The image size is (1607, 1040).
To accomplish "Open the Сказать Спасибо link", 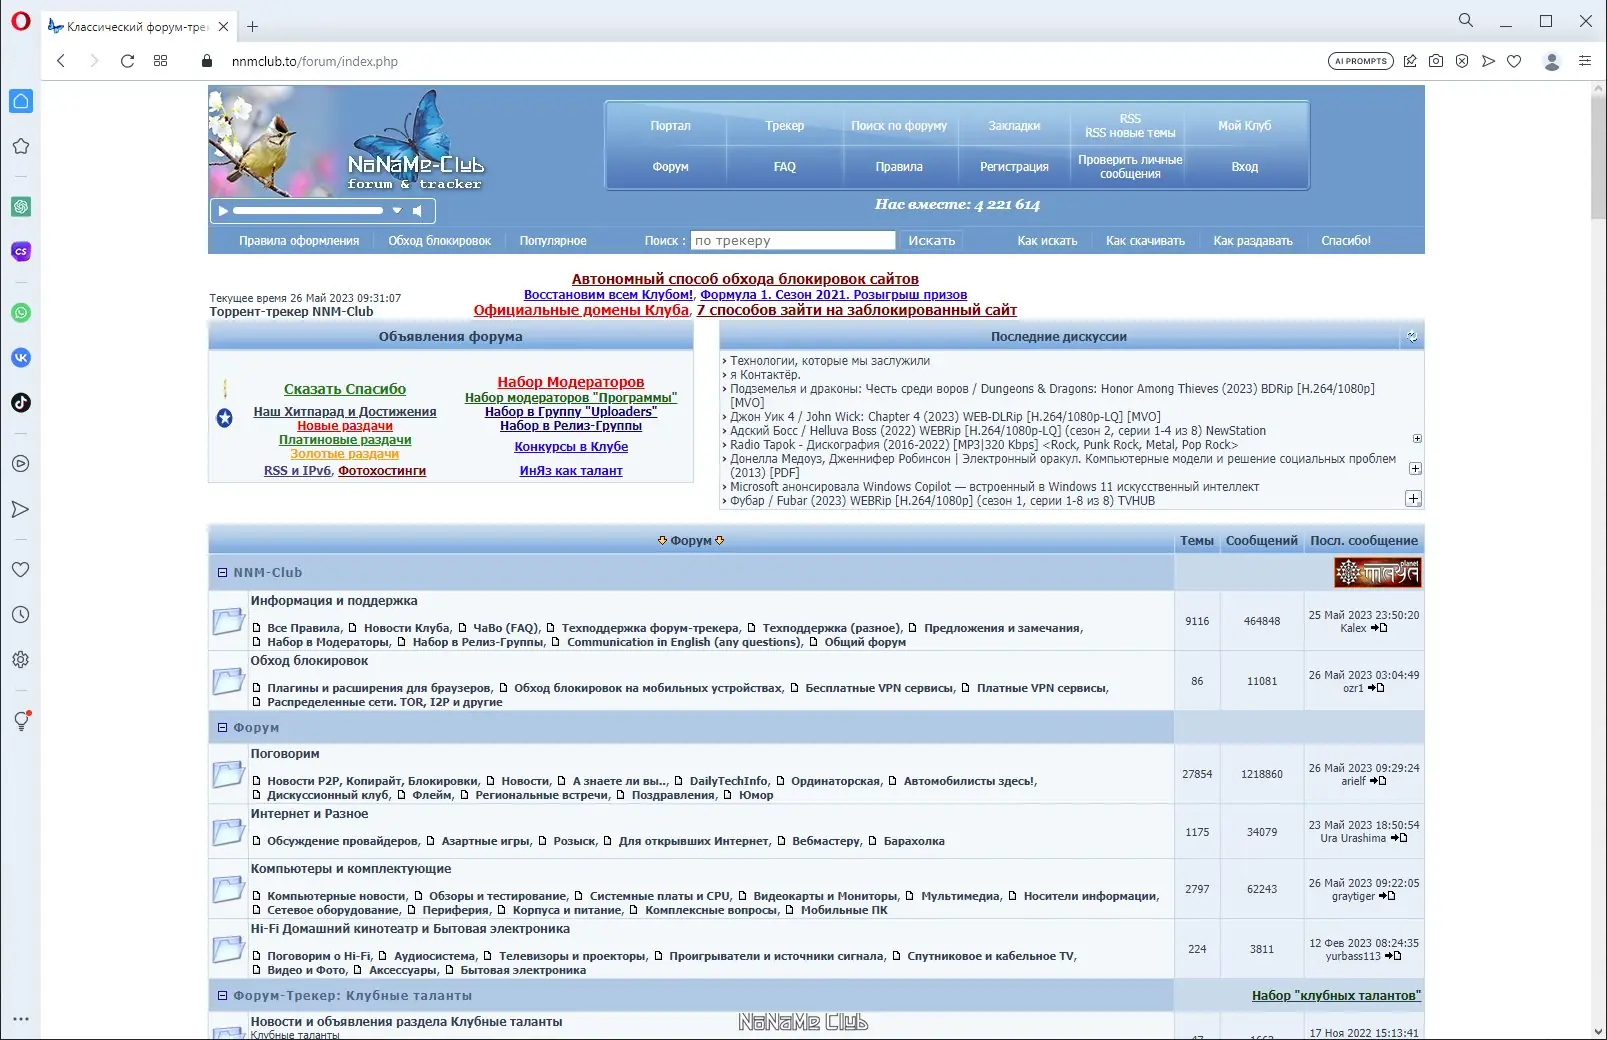I will pos(345,389).
